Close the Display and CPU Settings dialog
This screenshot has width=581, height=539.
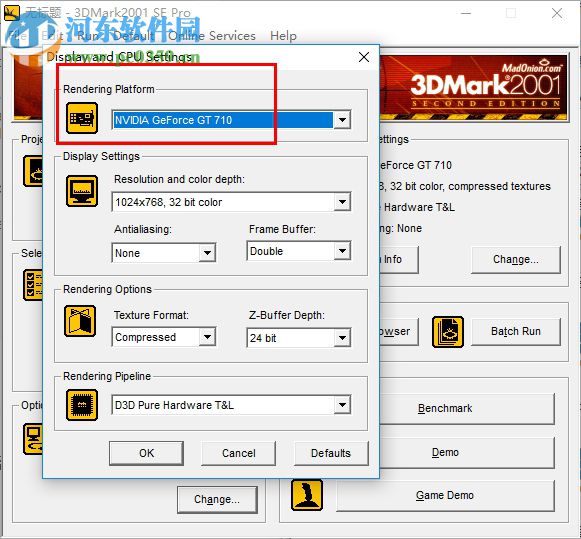point(364,57)
